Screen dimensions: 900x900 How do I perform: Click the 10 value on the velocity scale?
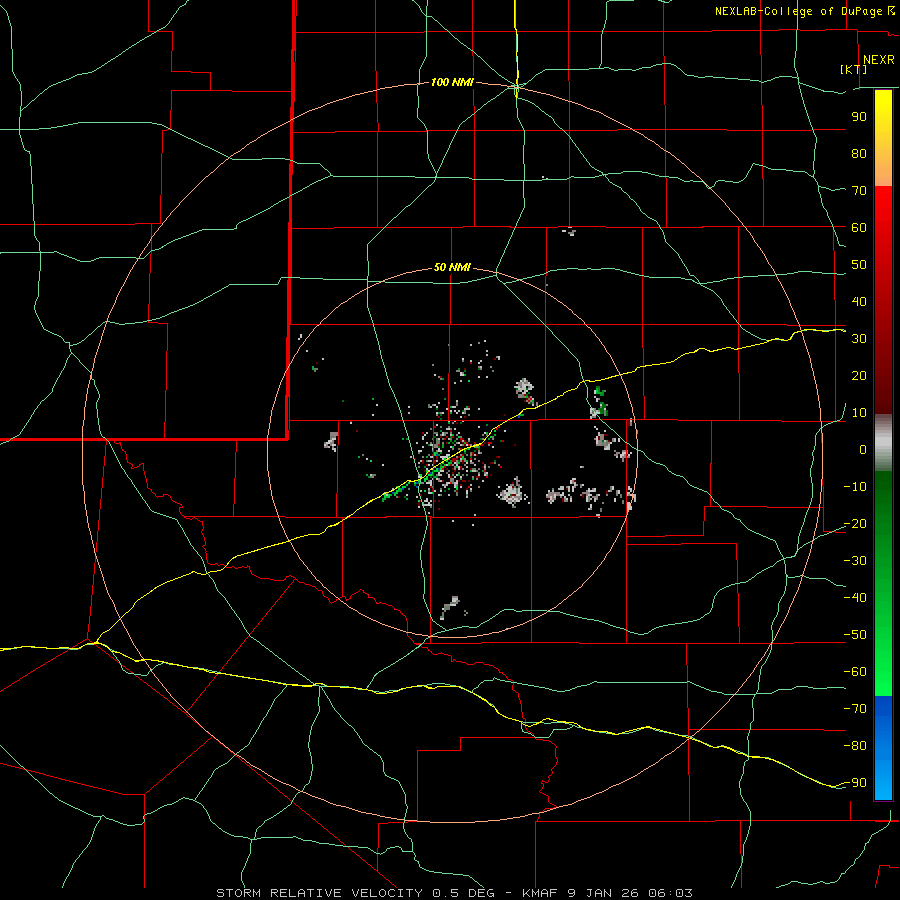click(859, 413)
